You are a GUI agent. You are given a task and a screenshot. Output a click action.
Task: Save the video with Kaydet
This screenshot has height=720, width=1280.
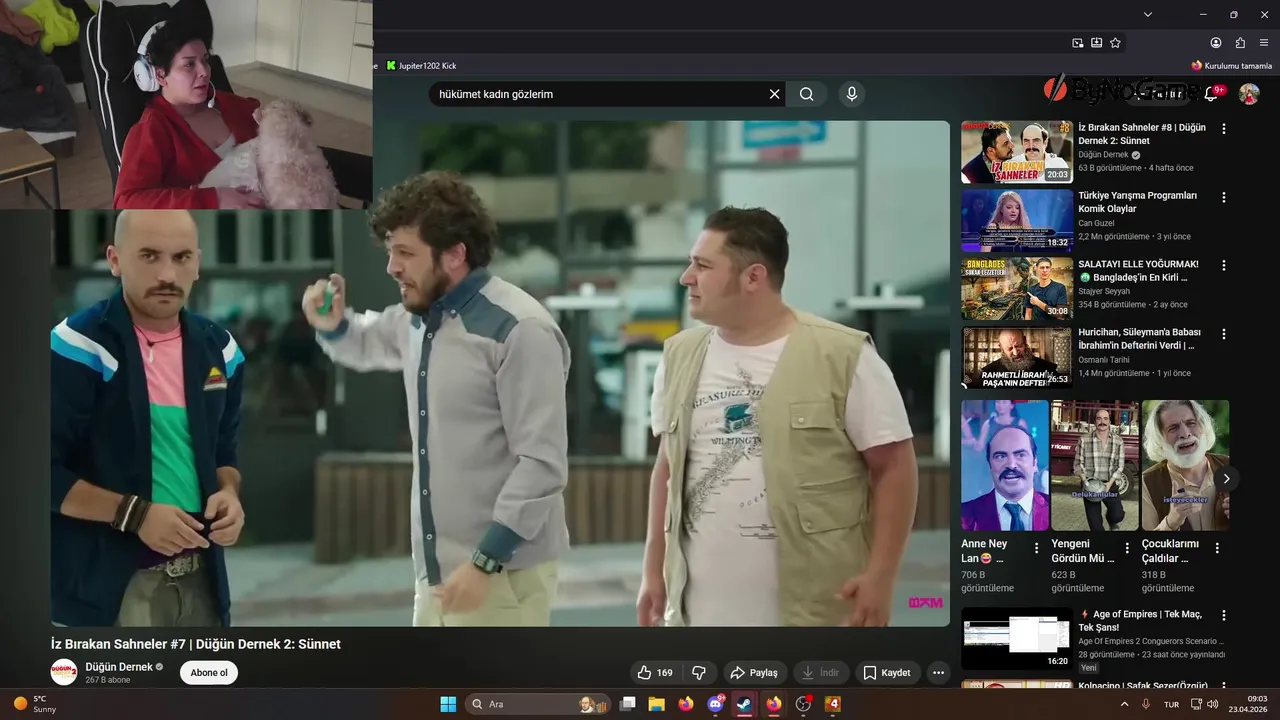coord(887,673)
